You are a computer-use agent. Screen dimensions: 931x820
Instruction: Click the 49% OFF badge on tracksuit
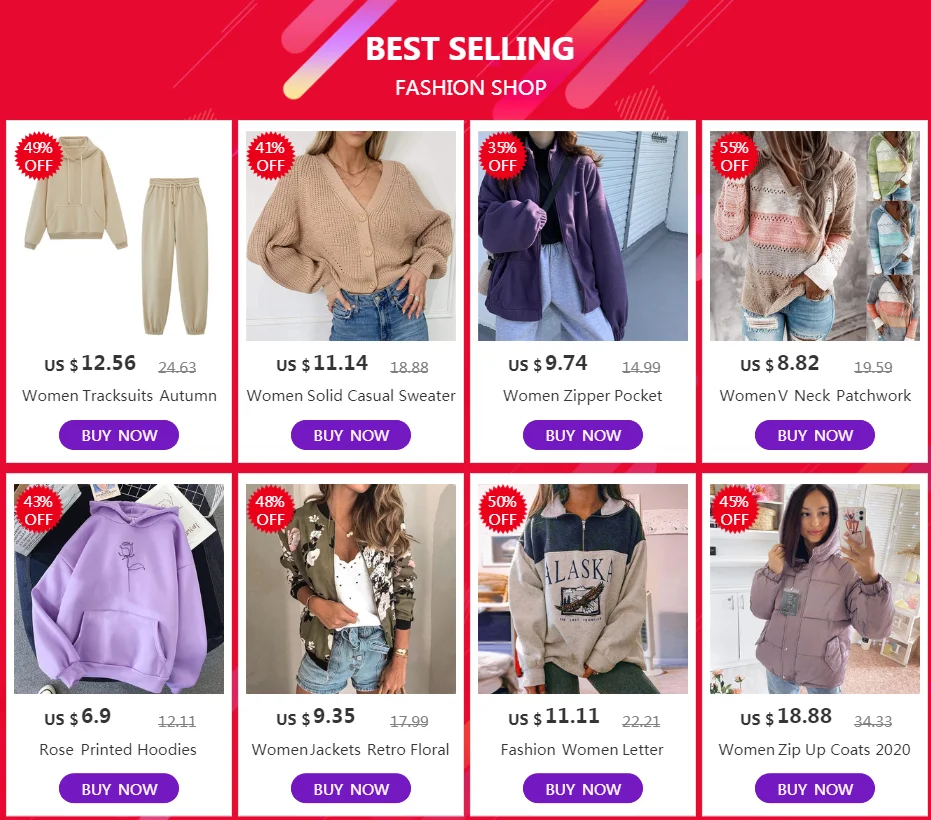(x=39, y=156)
